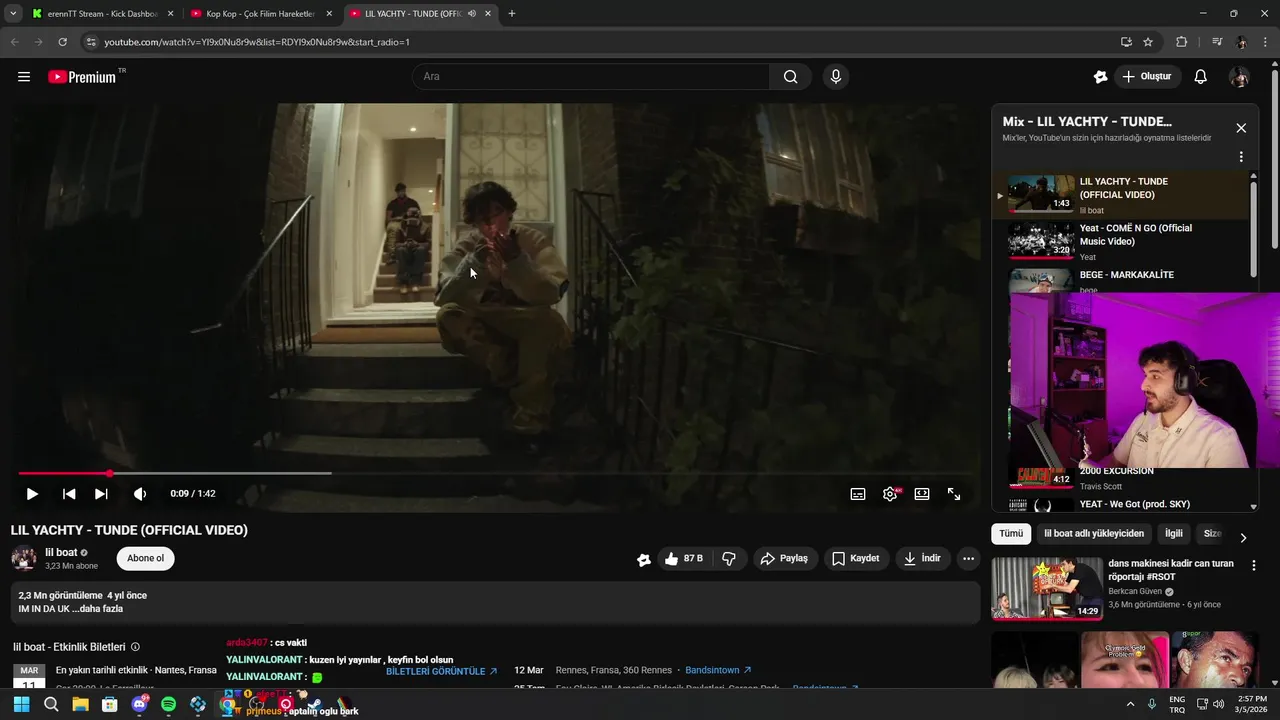Switch to erennTT Stream Kick Dashboard tab
1280x720 pixels.
pos(103,14)
